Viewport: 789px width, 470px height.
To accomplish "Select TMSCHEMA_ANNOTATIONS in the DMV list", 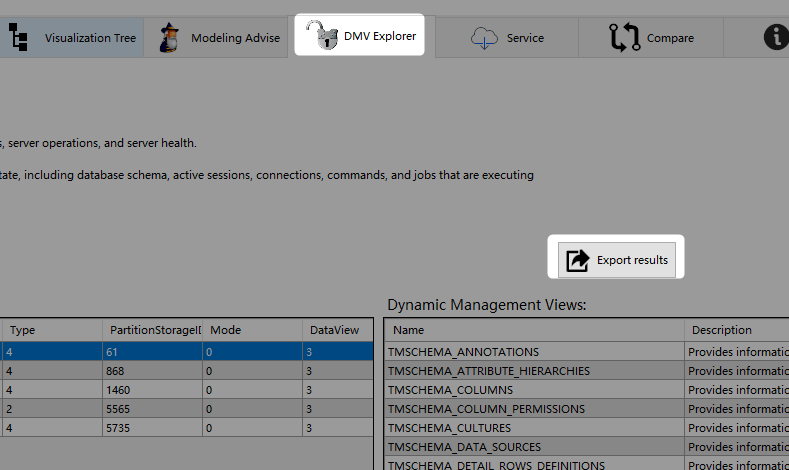I will 462,352.
